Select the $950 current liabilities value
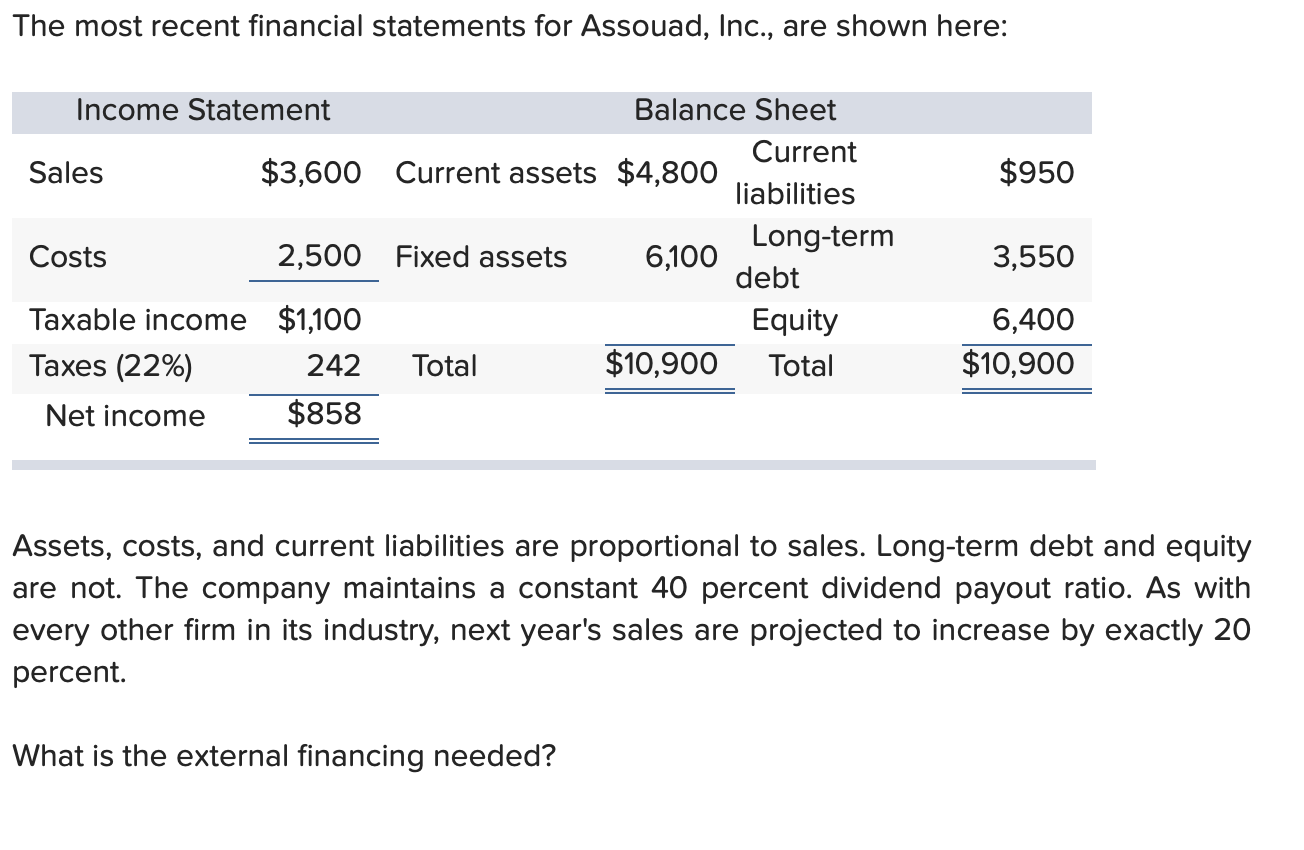 point(1037,173)
